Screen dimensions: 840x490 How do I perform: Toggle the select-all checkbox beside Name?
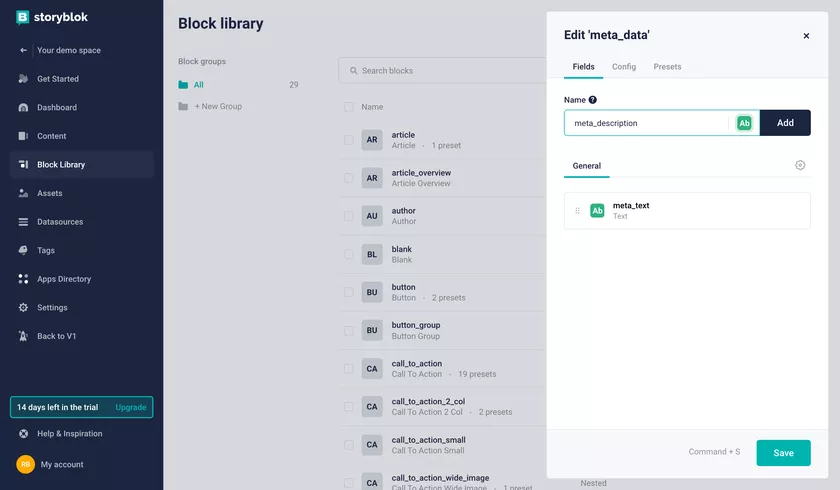coord(349,107)
